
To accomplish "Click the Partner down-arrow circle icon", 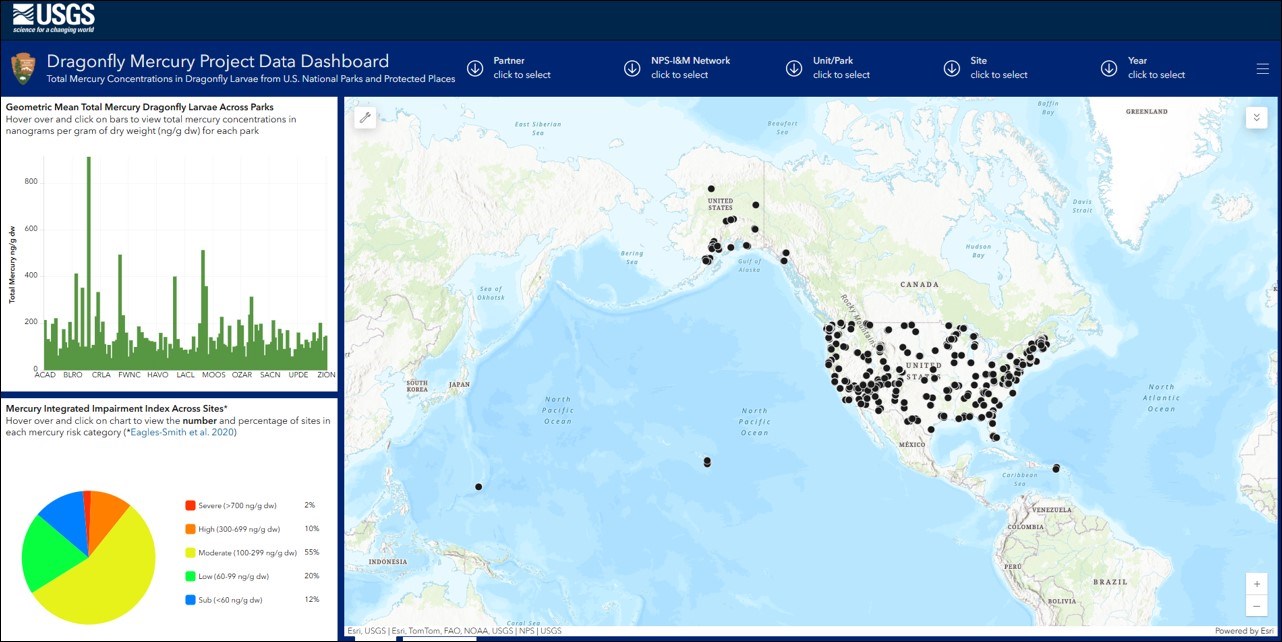I will pos(475,68).
